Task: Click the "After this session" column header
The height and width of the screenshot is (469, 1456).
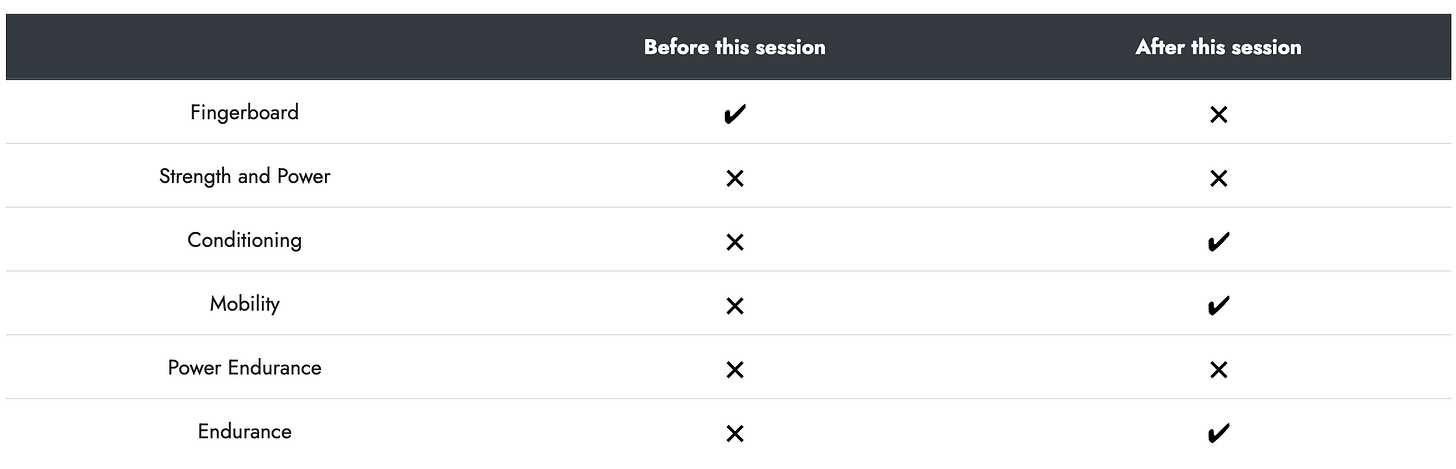Action: point(1218,47)
